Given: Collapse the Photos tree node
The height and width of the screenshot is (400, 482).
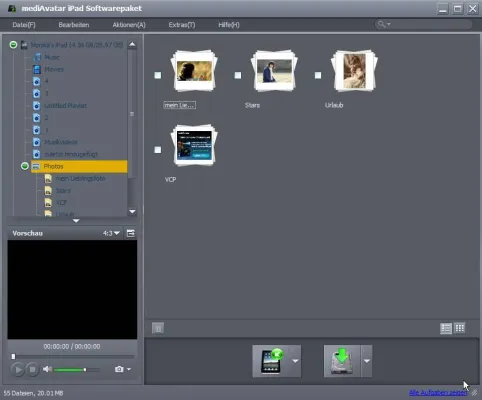Looking at the screenshot, I should point(25,166).
